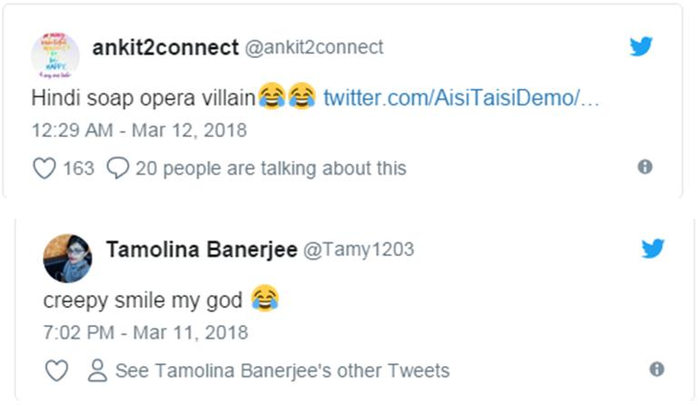
Task: Click the speech bubble reply icon
Action: tap(117, 168)
